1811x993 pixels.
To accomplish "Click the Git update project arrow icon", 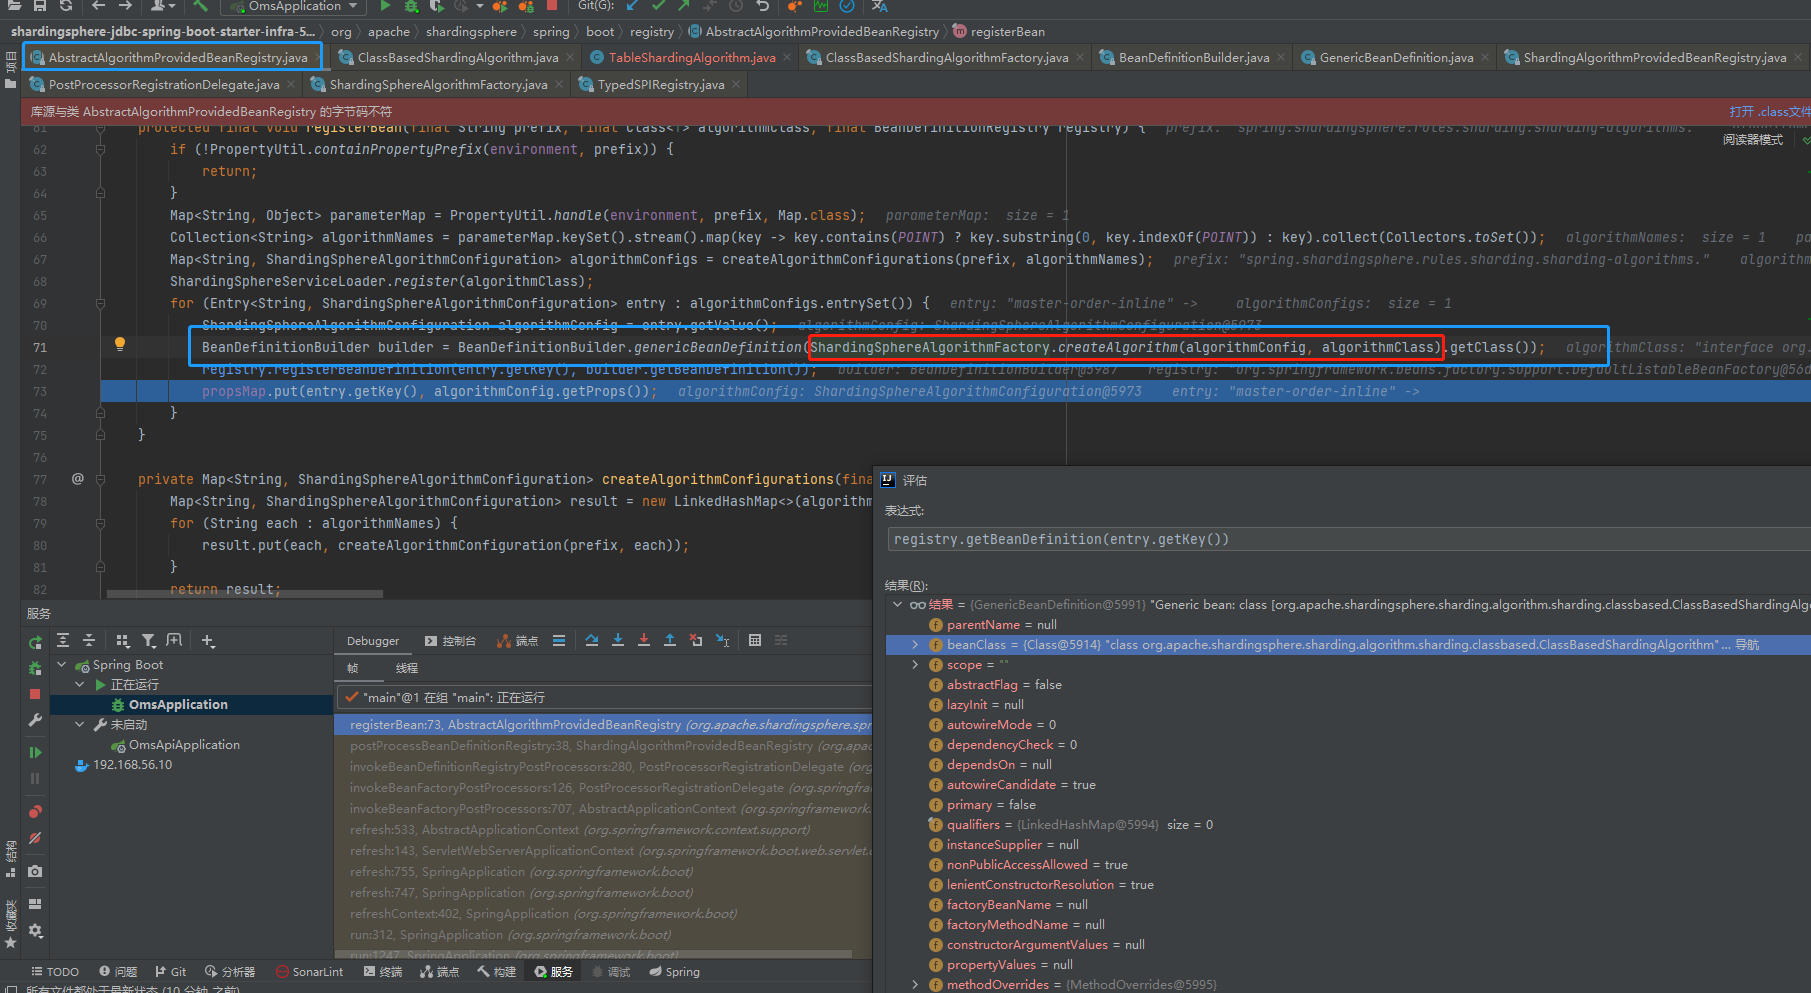I will point(634,6).
